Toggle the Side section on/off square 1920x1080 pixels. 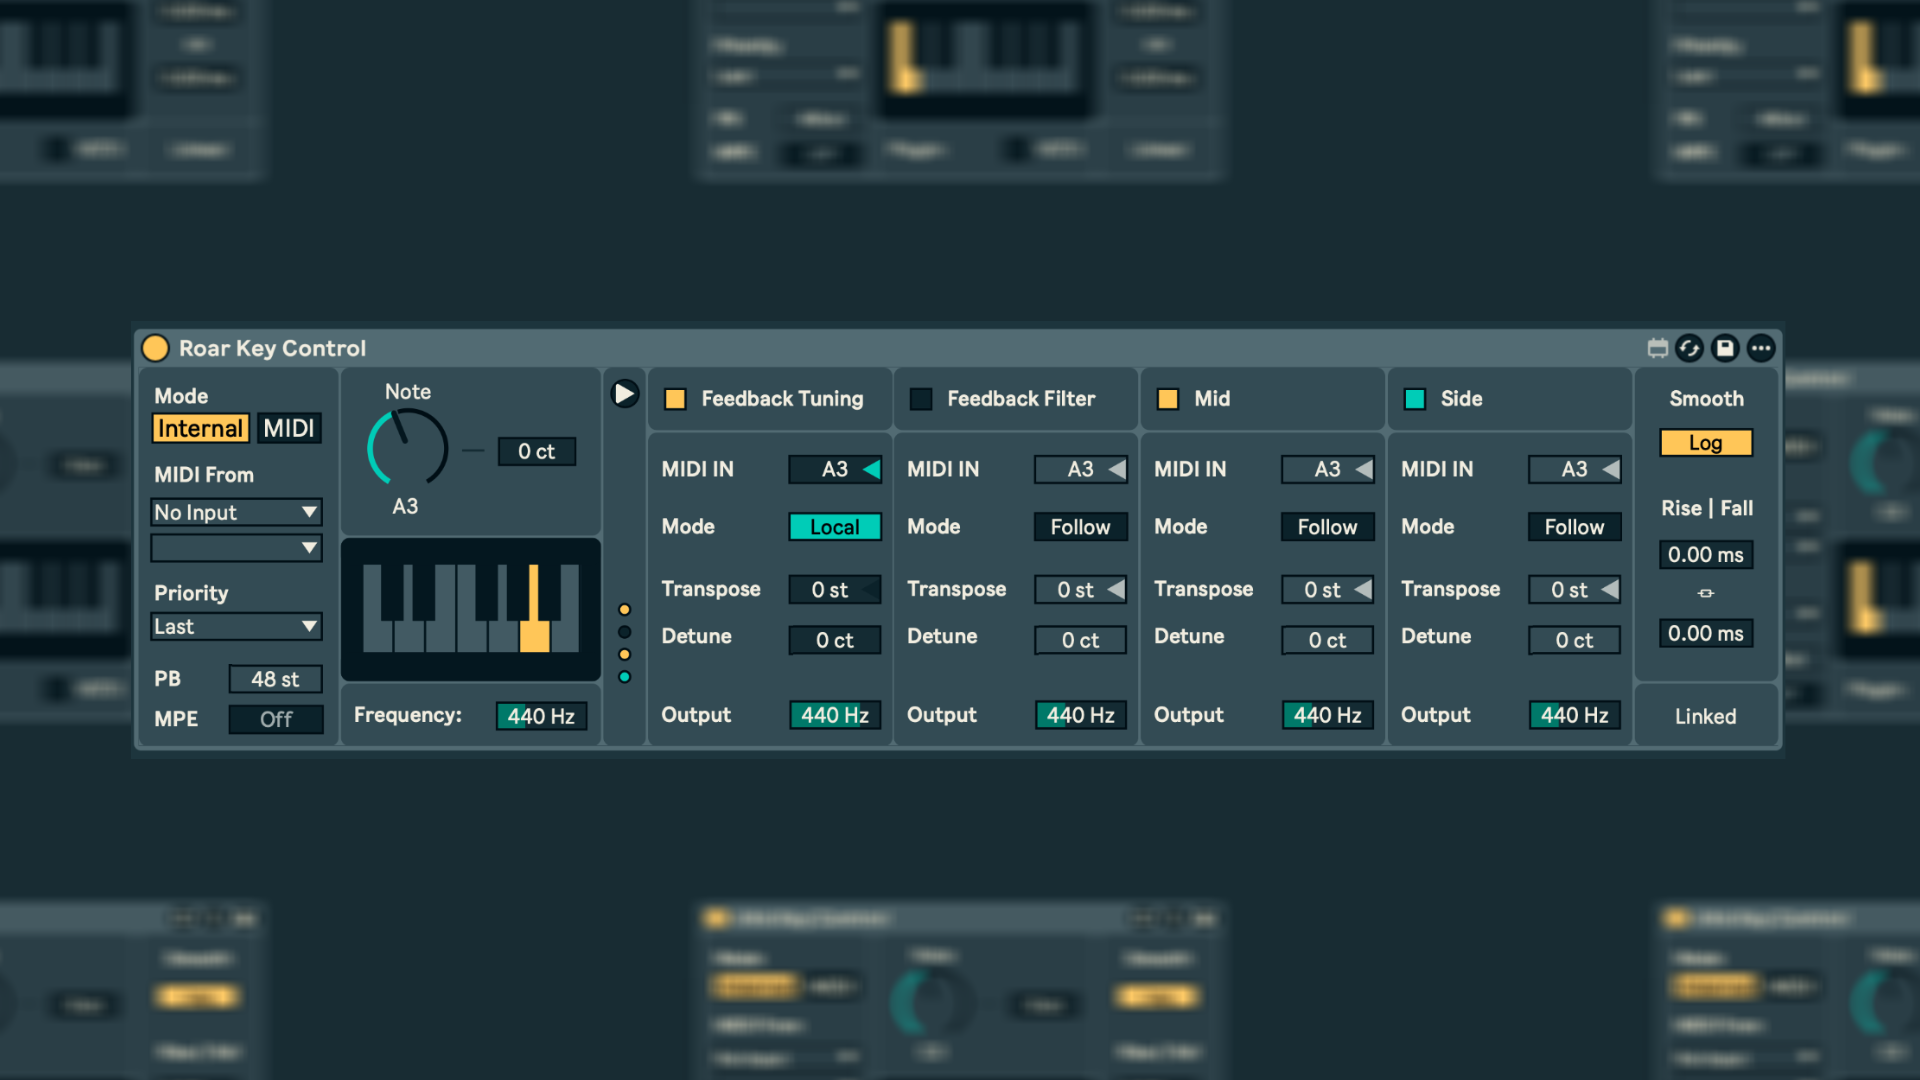pyautogui.click(x=1414, y=399)
